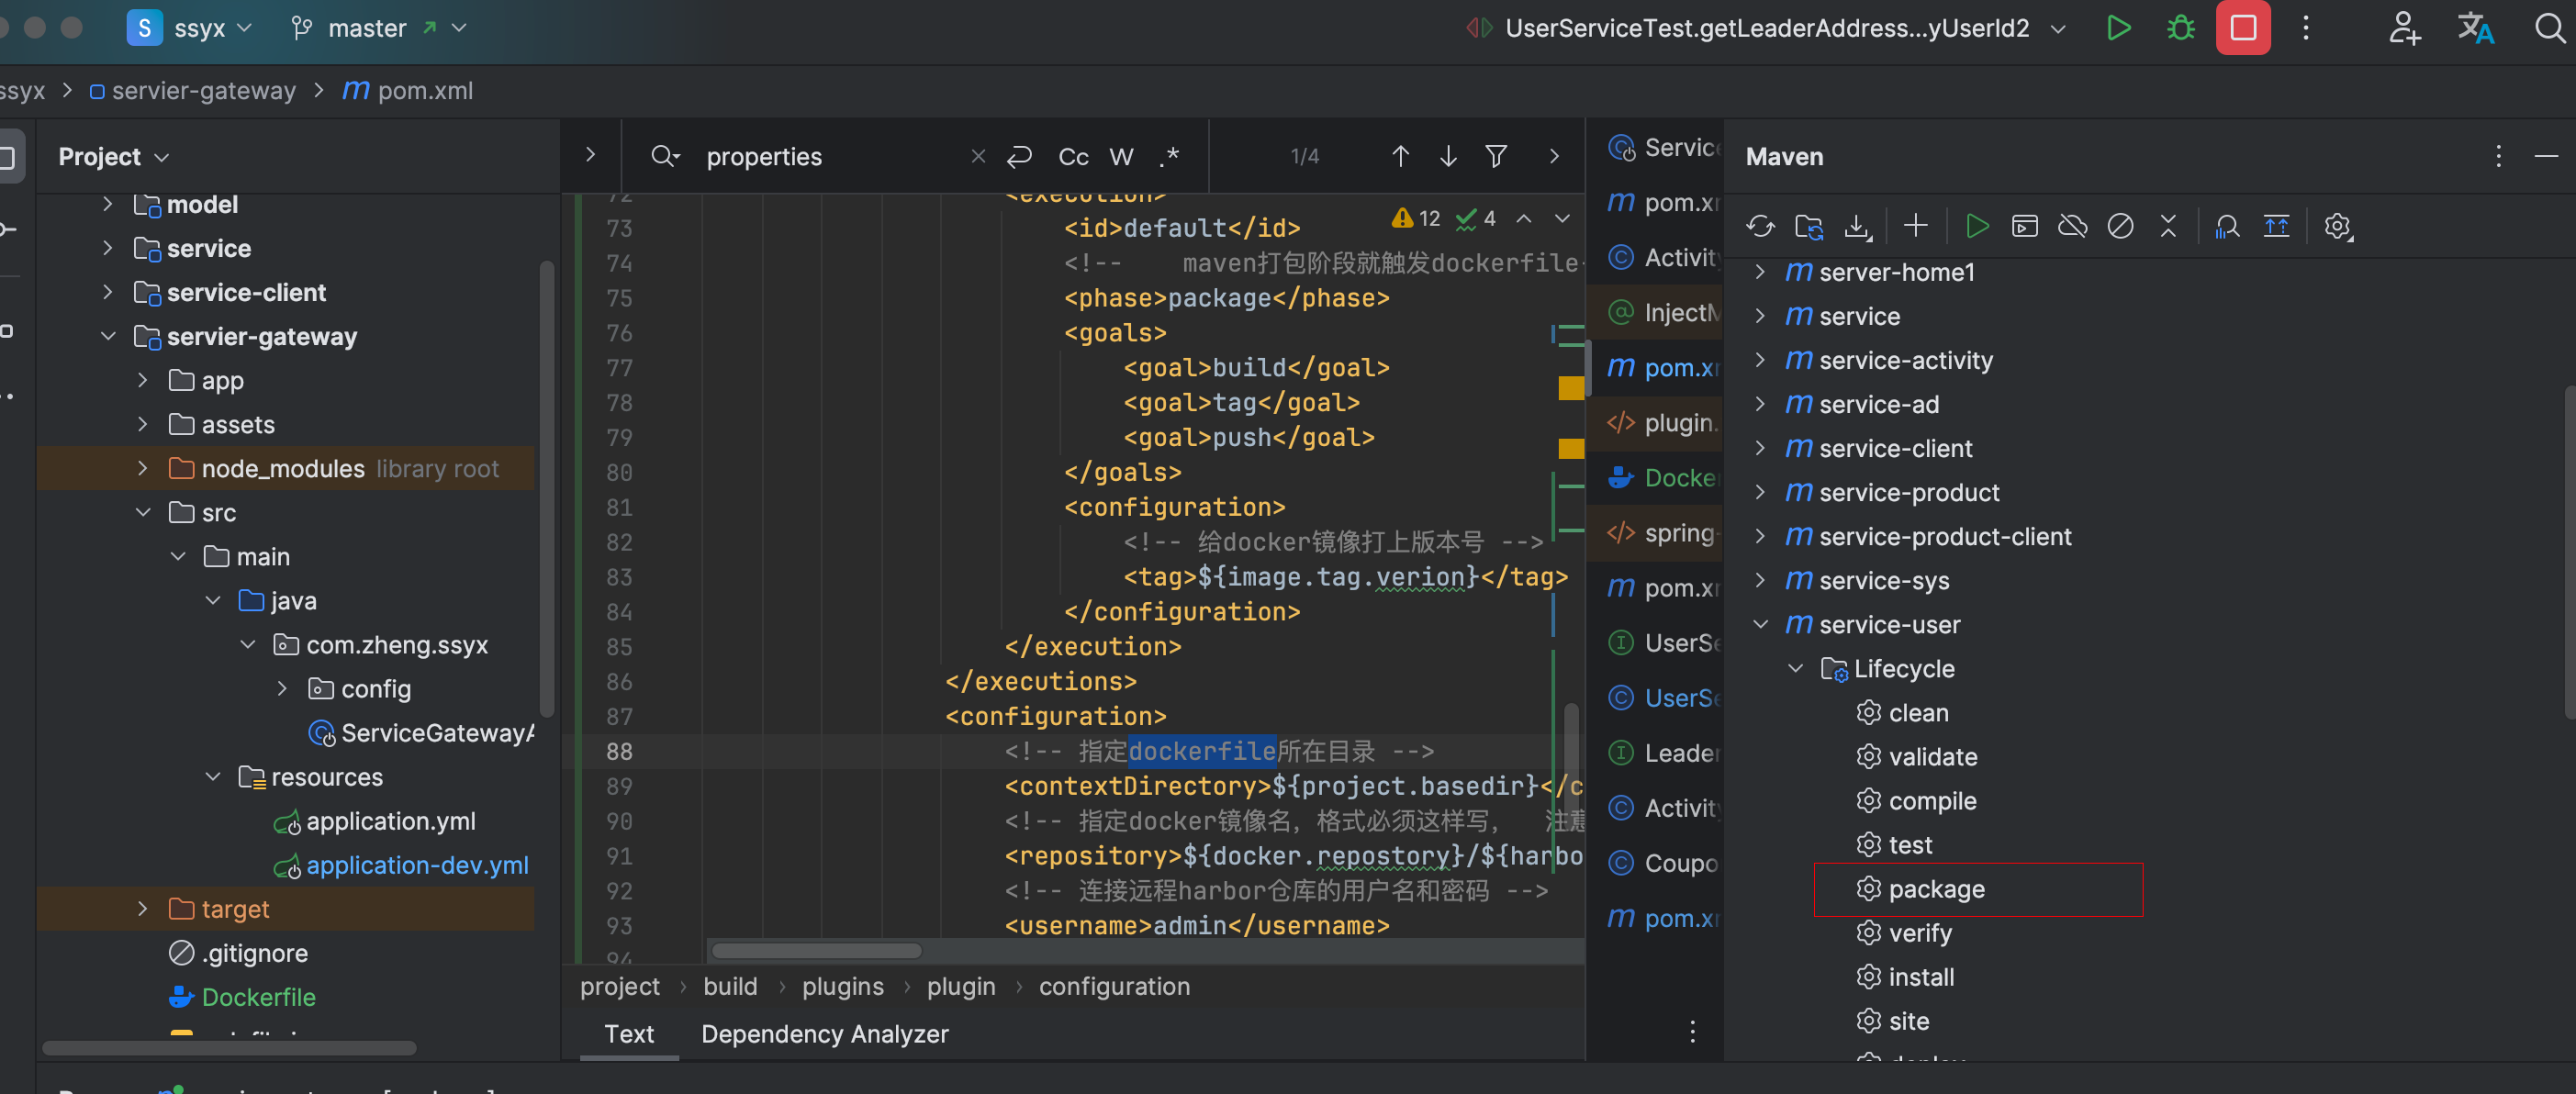Toggle Maven skip tests mode icon

tap(2120, 226)
